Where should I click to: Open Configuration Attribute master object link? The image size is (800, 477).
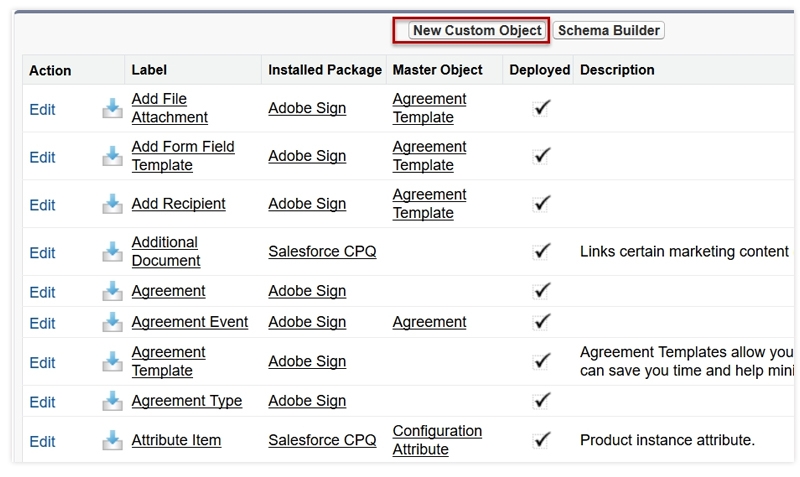(437, 440)
